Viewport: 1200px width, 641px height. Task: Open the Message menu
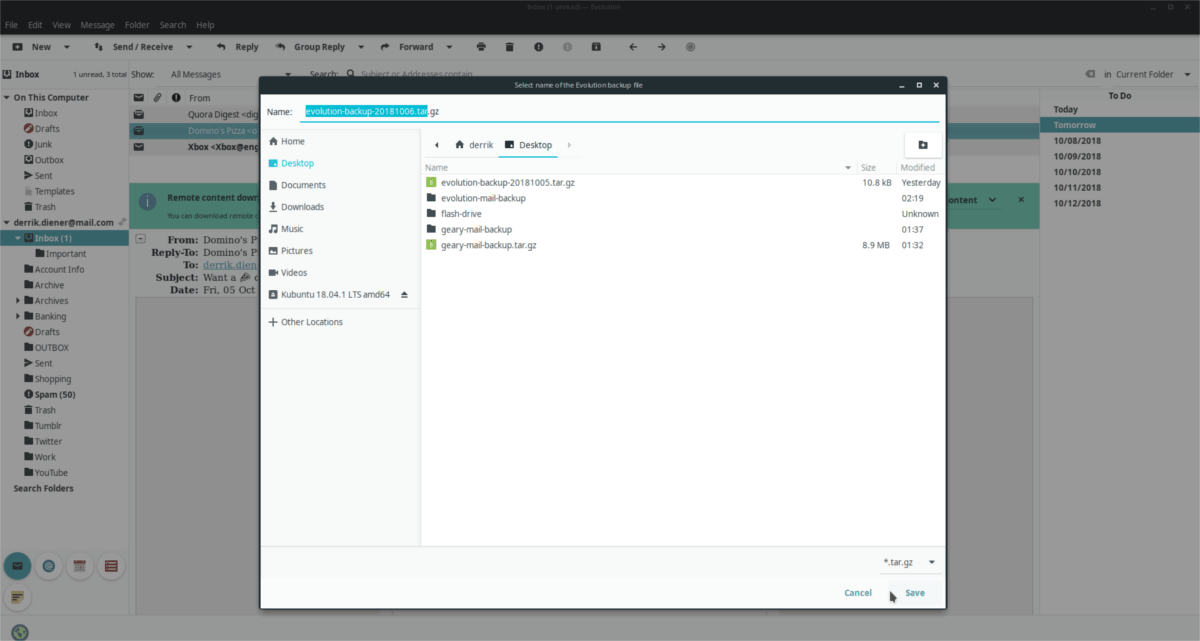pos(97,24)
